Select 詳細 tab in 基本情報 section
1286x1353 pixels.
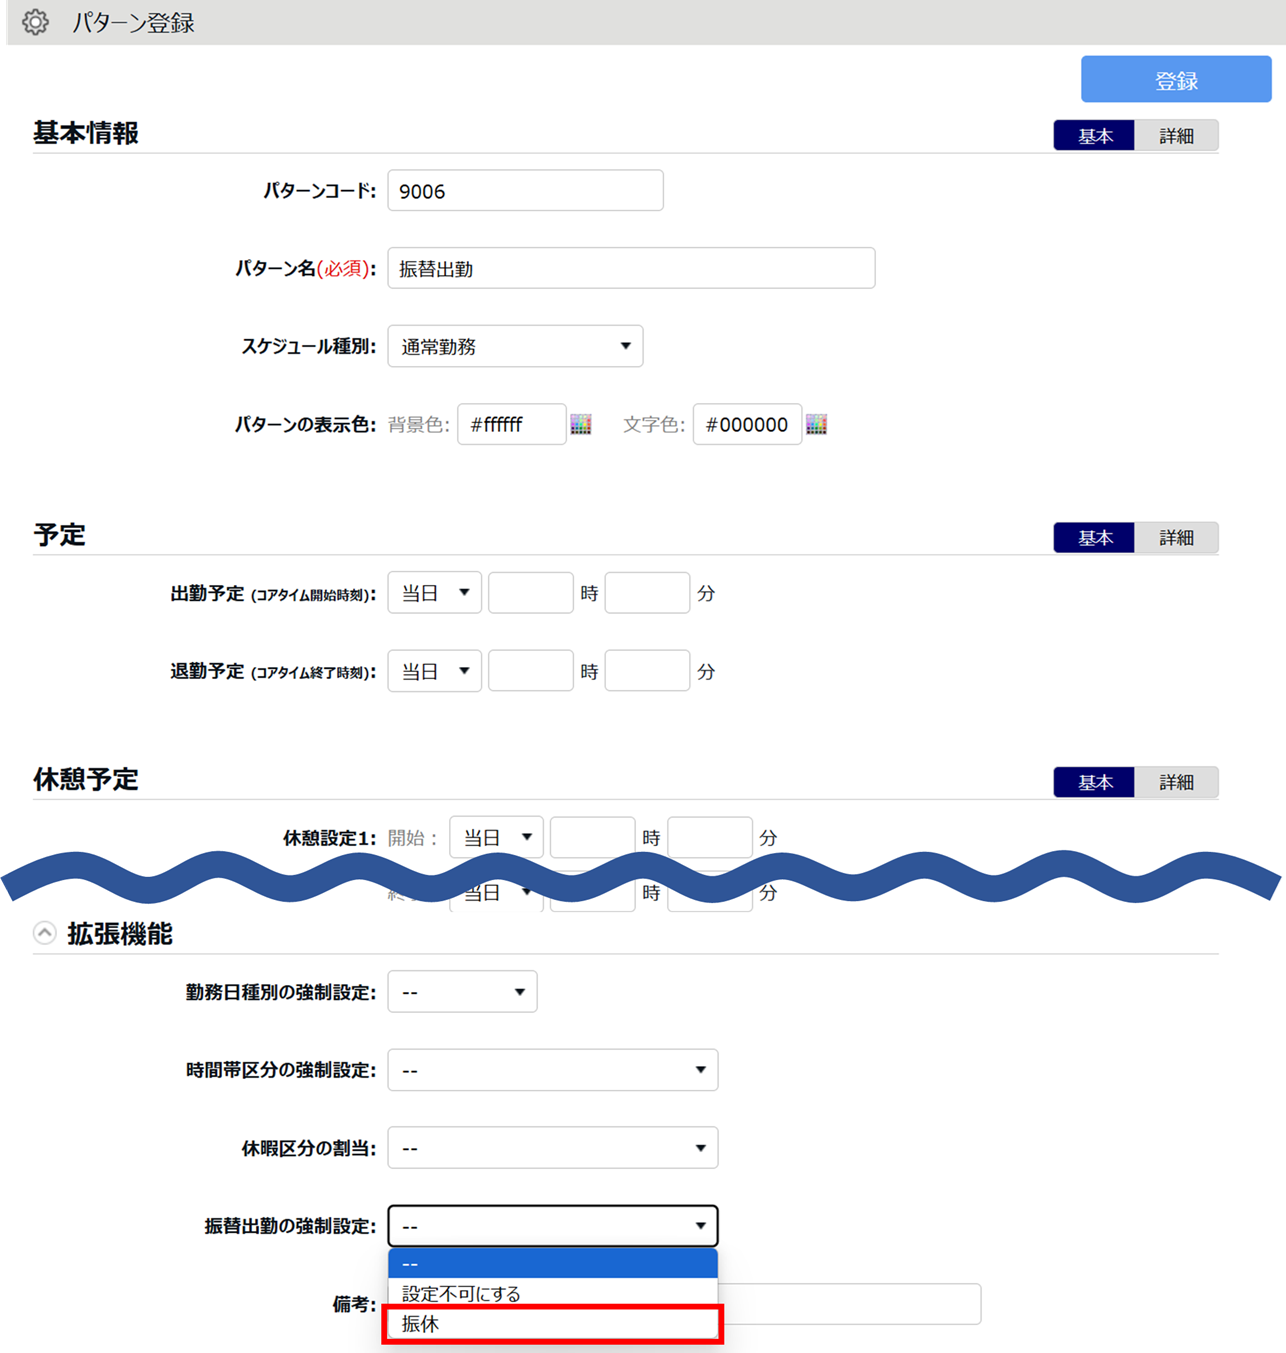point(1177,136)
